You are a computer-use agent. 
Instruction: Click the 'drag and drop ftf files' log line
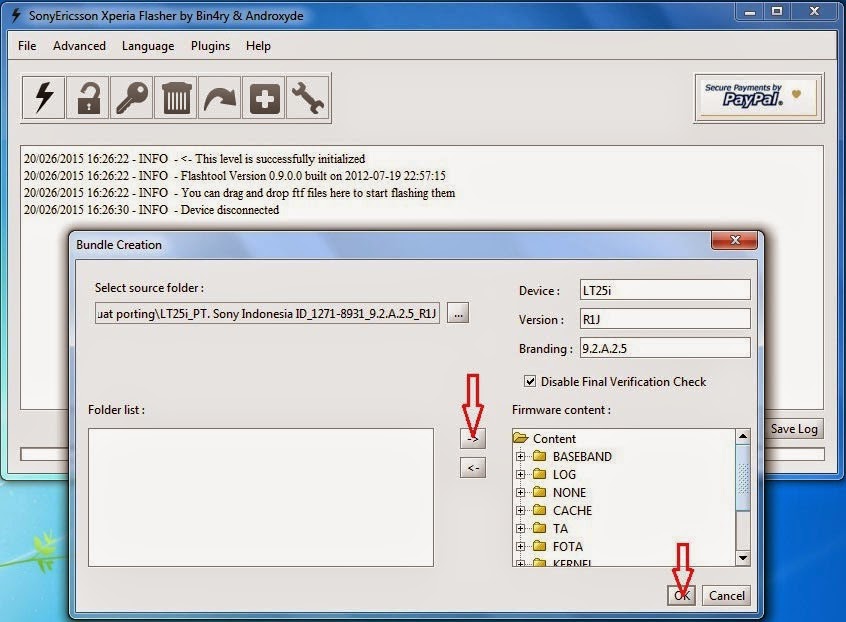pos(239,193)
